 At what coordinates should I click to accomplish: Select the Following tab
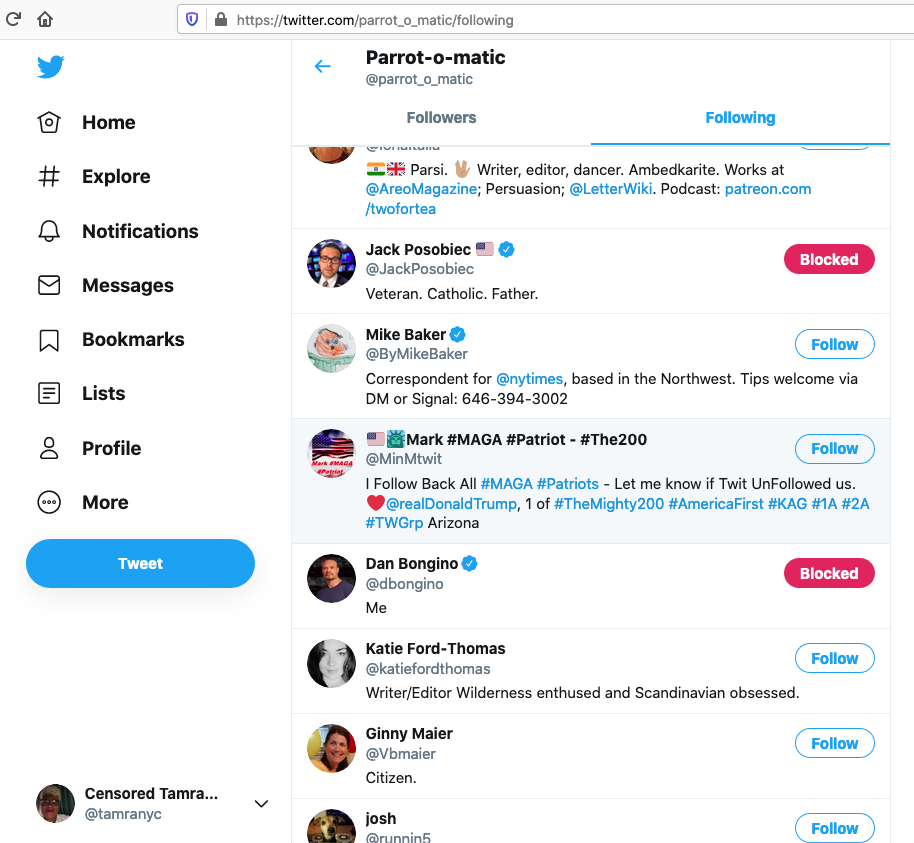pyautogui.click(x=740, y=118)
